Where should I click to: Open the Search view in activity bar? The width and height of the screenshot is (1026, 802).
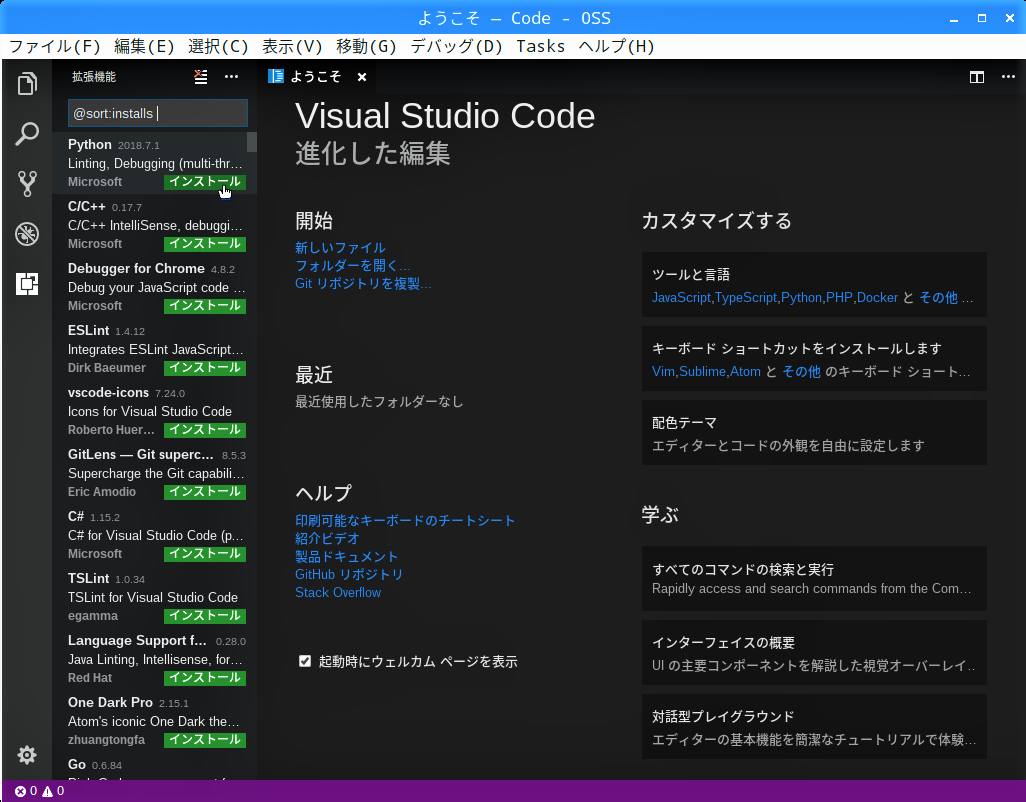27,134
